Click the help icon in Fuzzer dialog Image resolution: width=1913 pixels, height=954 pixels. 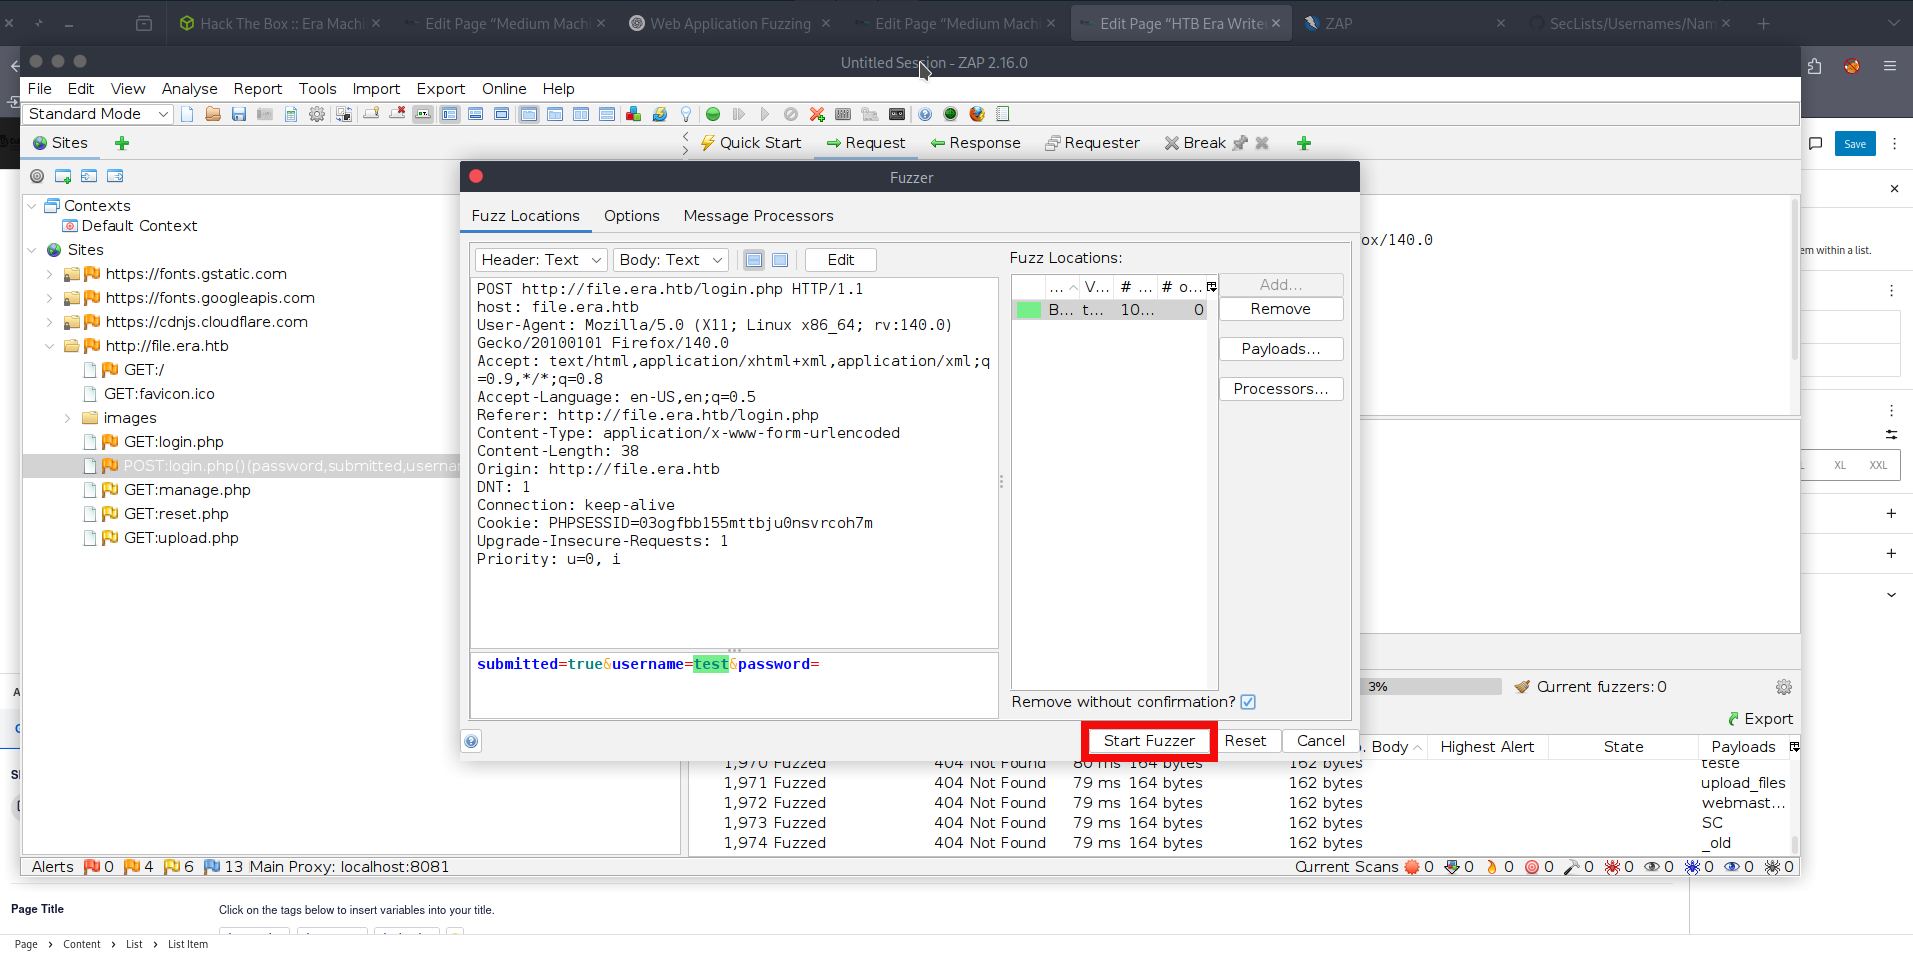[471, 741]
